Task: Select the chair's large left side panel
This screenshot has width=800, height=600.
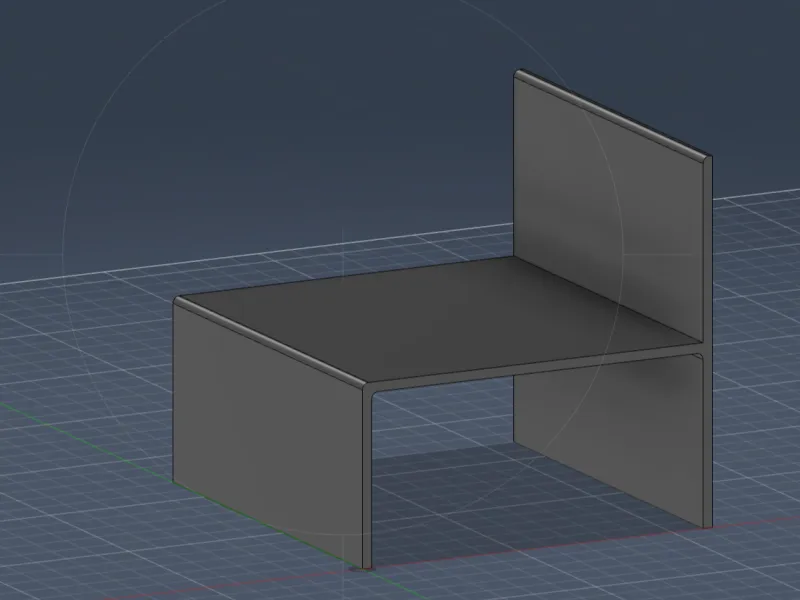Action: (268, 434)
